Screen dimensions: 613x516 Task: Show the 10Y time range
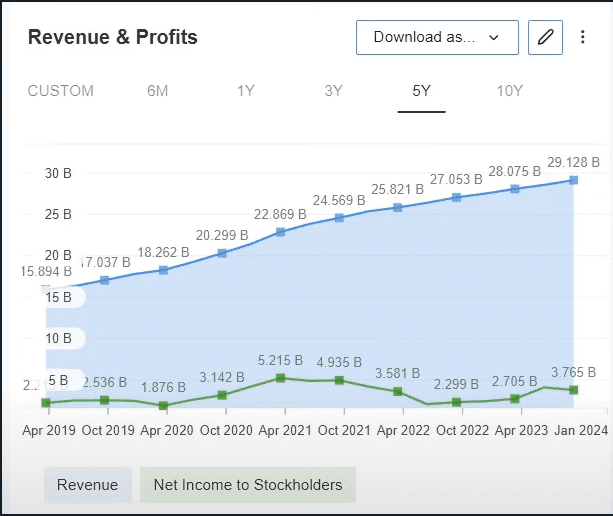pyautogui.click(x=509, y=91)
